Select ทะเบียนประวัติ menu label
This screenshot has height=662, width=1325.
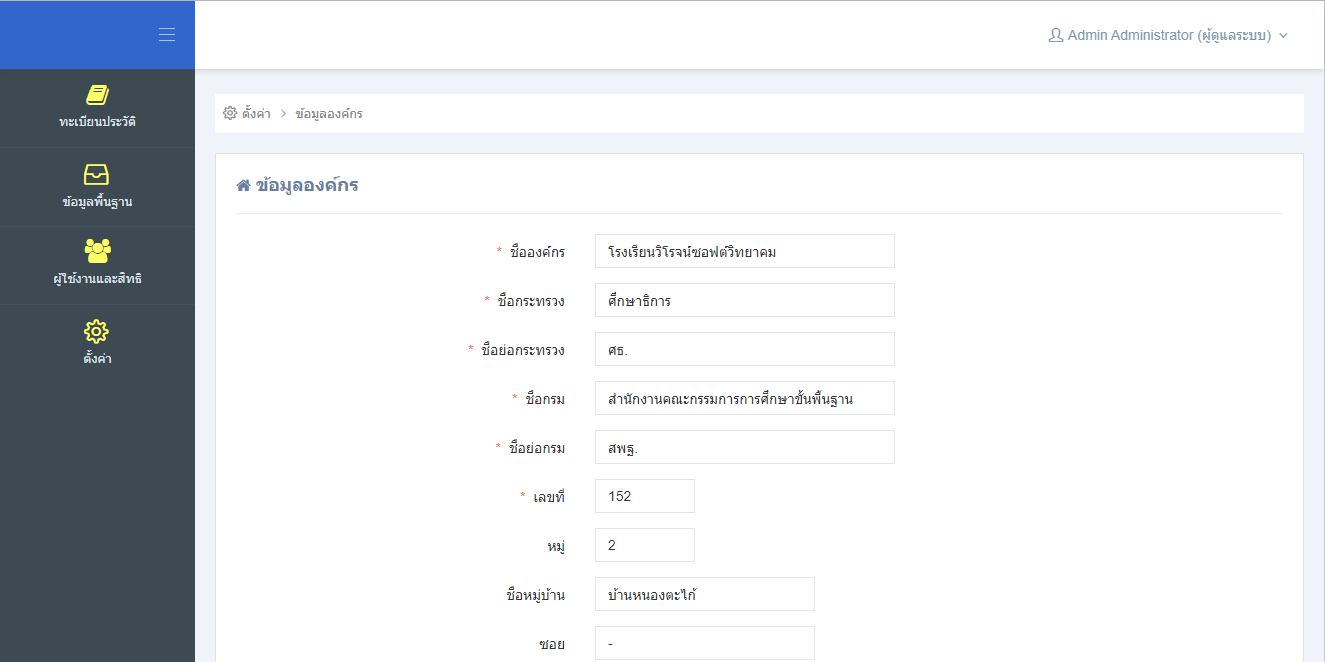point(97,122)
